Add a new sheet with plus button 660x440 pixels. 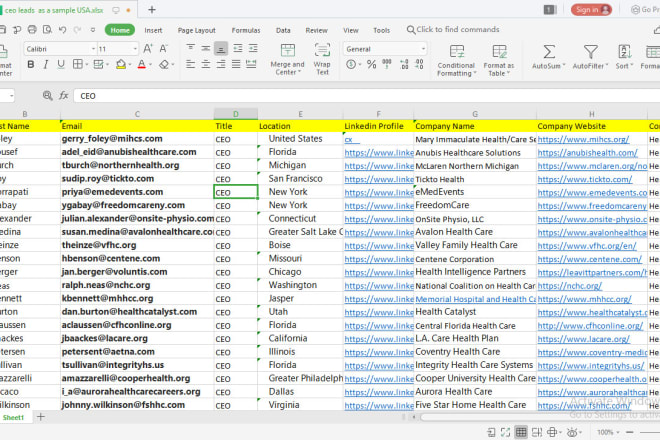tap(41, 417)
